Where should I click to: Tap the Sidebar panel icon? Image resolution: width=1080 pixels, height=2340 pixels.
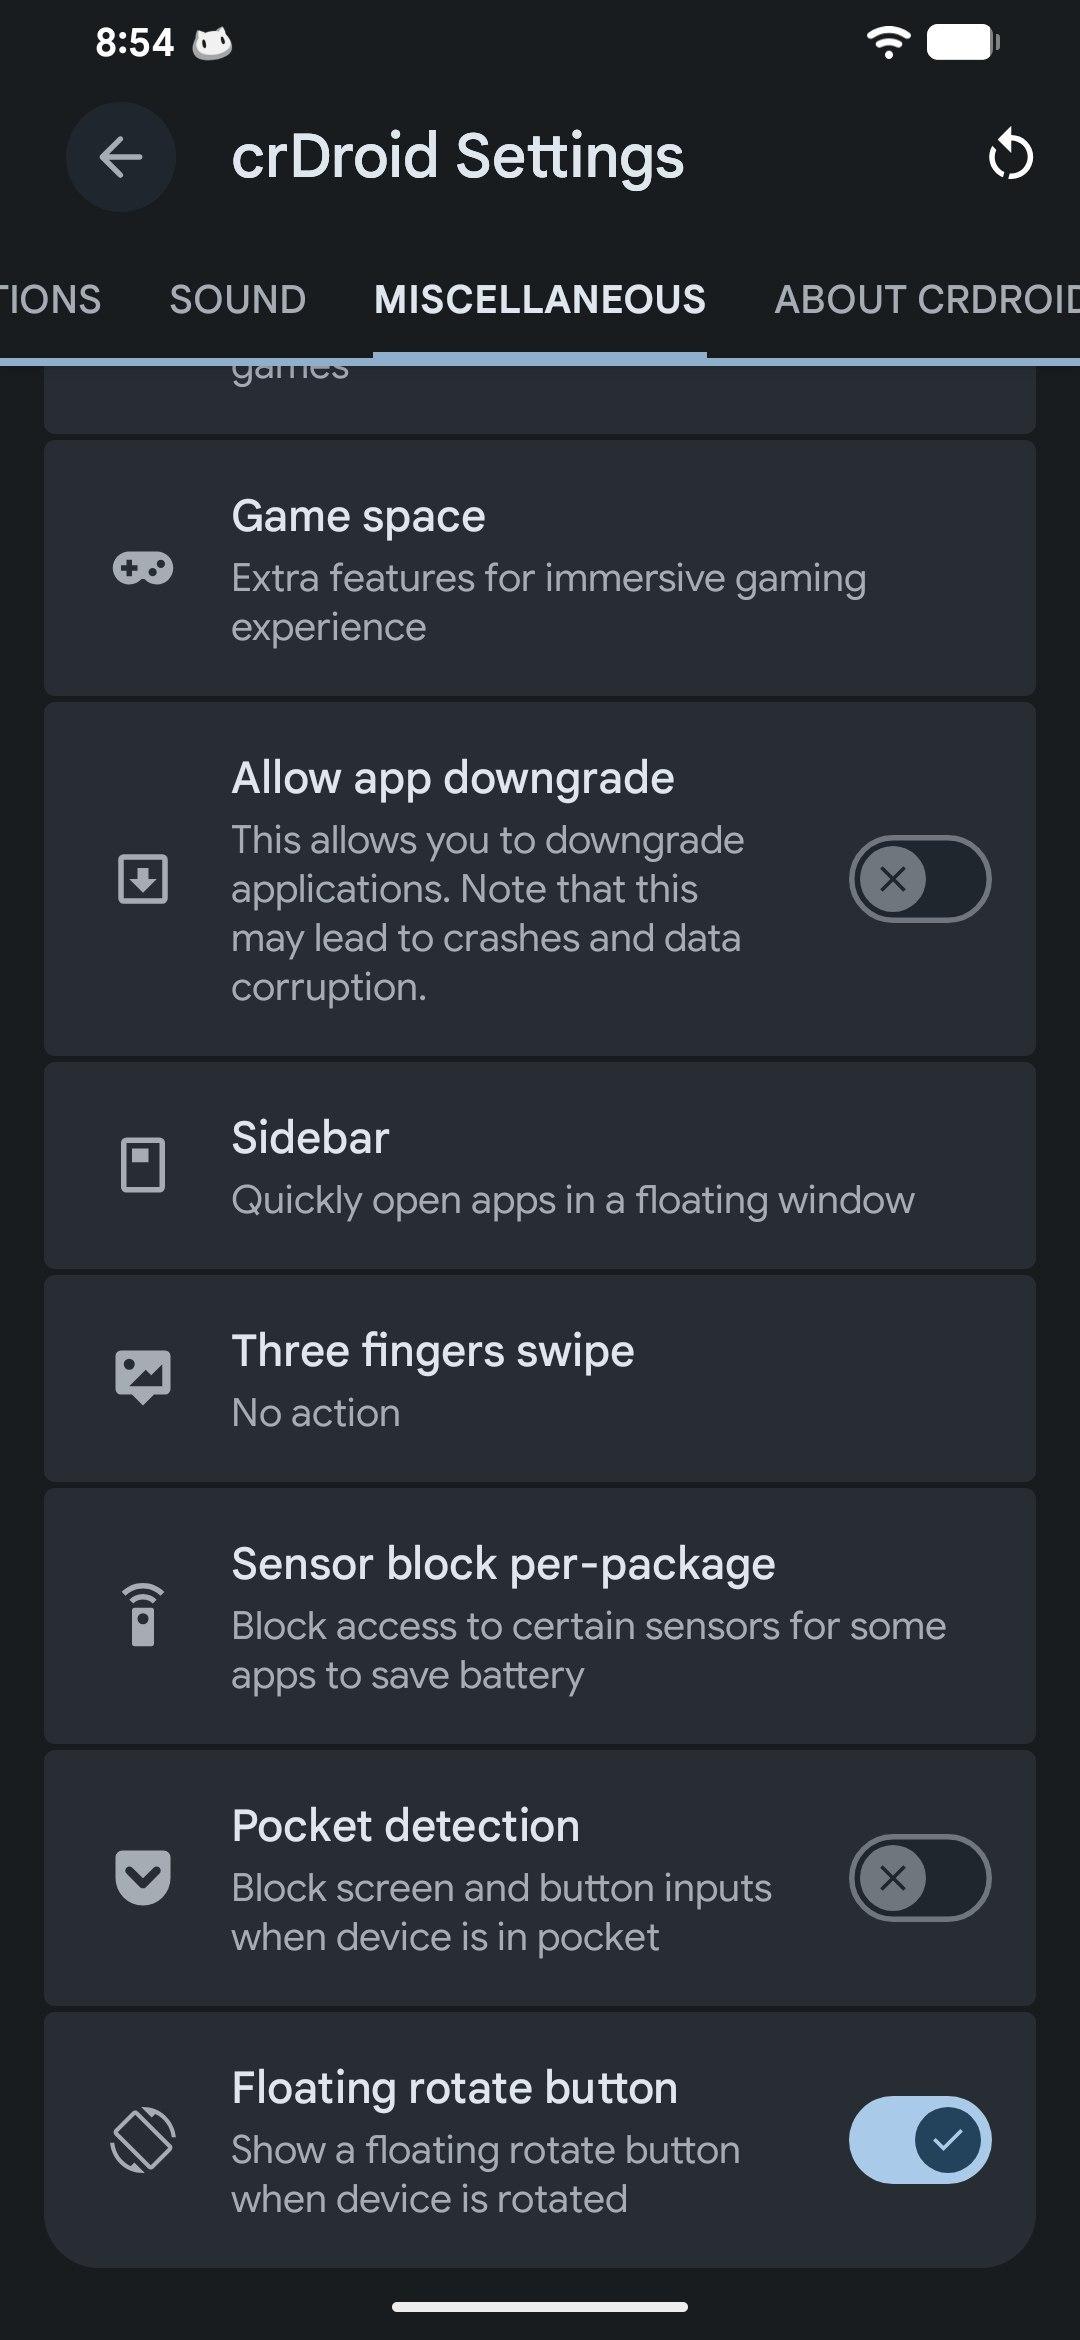143,1165
